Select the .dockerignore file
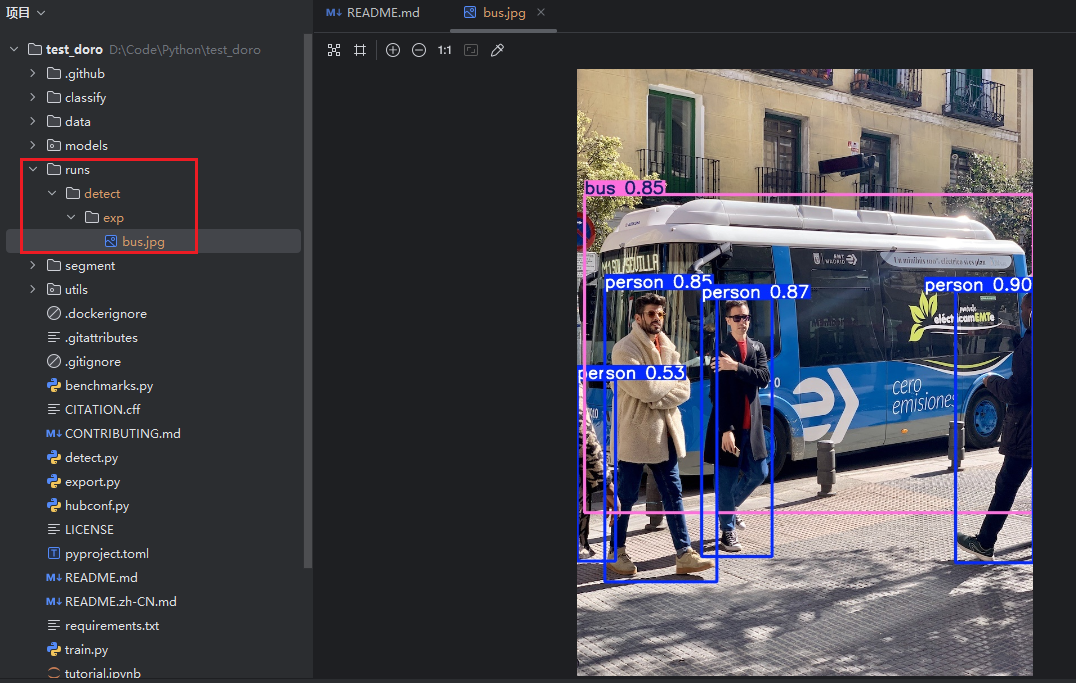The width and height of the screenshot is (1076, 683). 153,314
